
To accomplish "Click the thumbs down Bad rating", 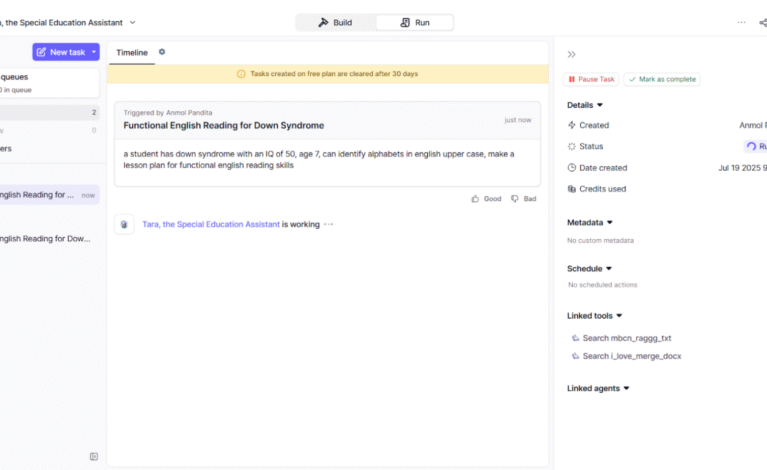I will tap(523, 199).
